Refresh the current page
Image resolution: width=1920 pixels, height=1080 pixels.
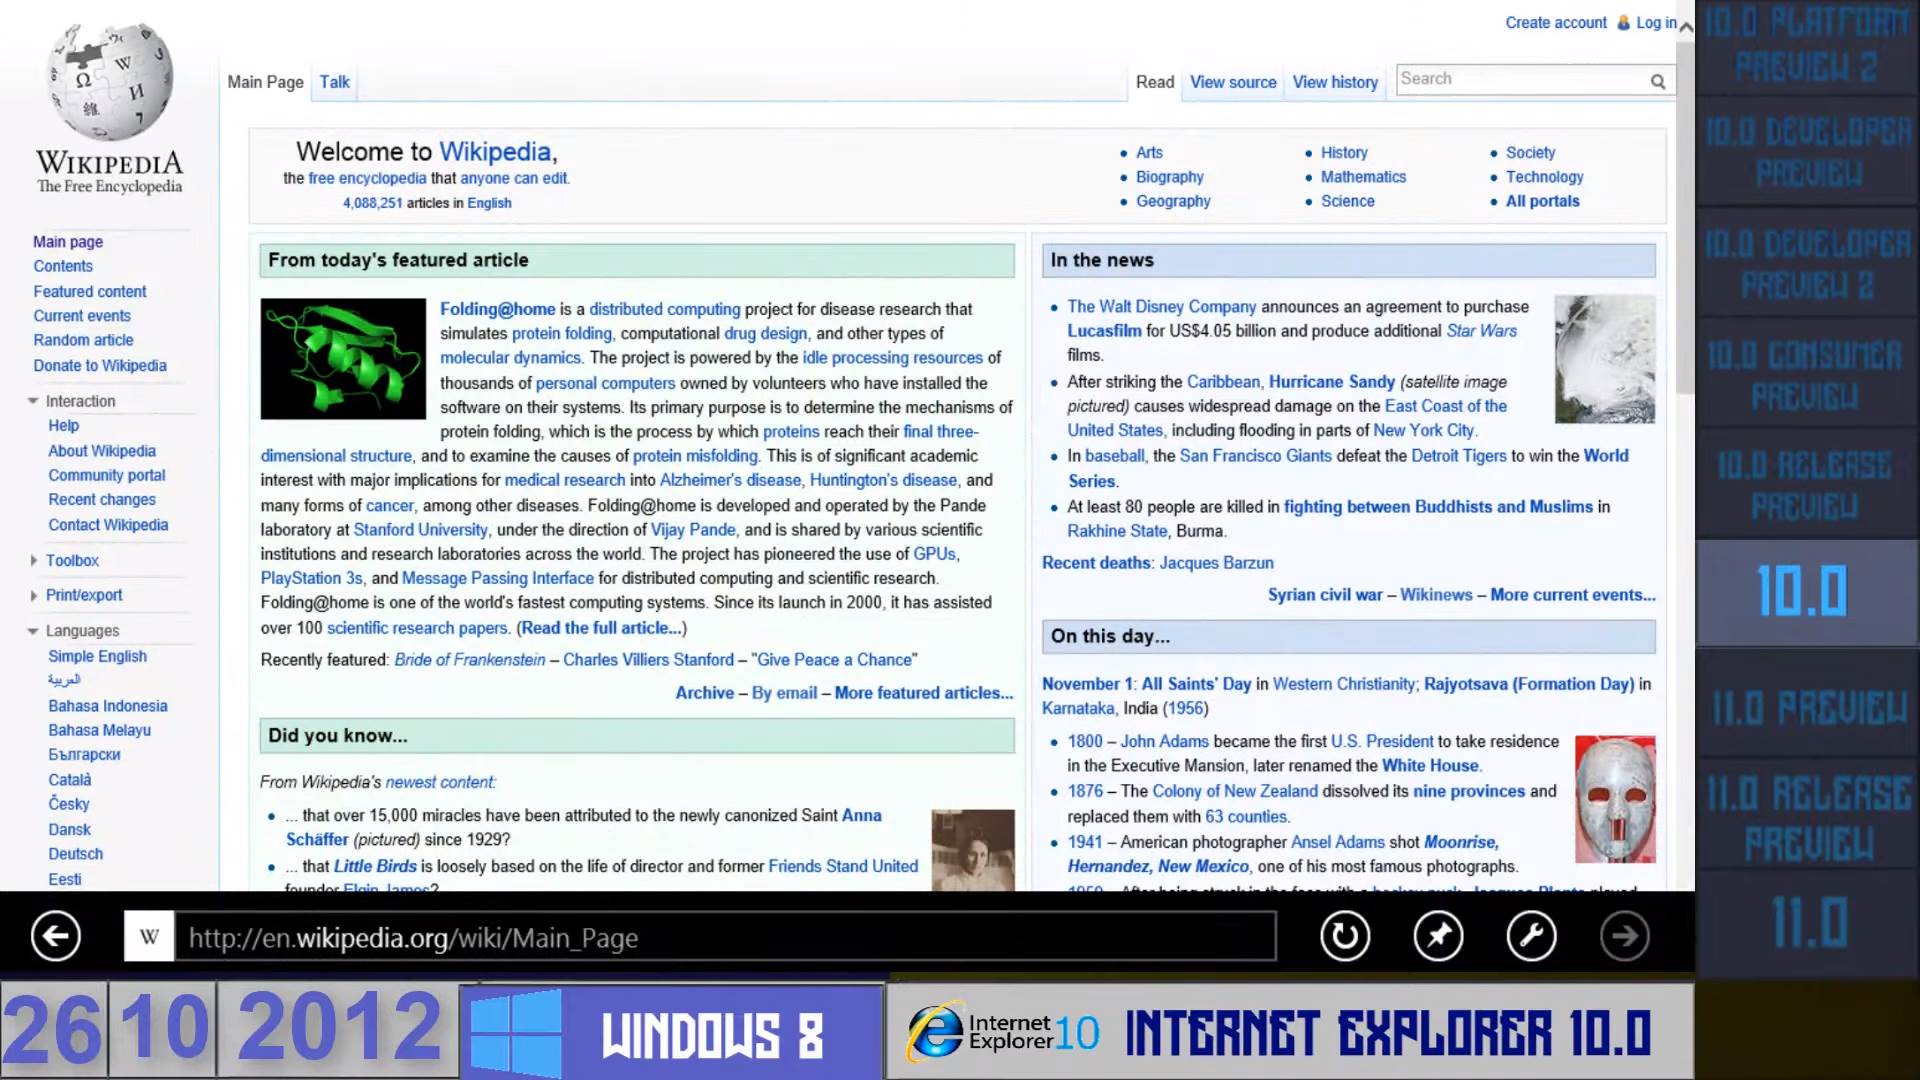pyautogui.click(x=1344, y=936)
